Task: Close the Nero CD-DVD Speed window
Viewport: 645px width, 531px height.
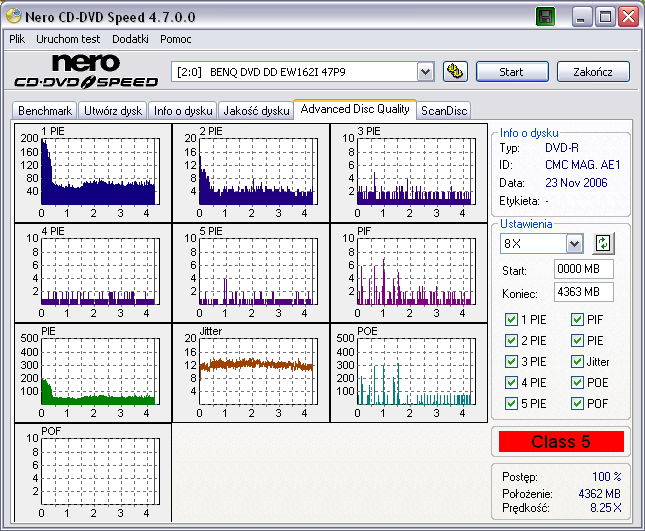Action: click(628, 17)
